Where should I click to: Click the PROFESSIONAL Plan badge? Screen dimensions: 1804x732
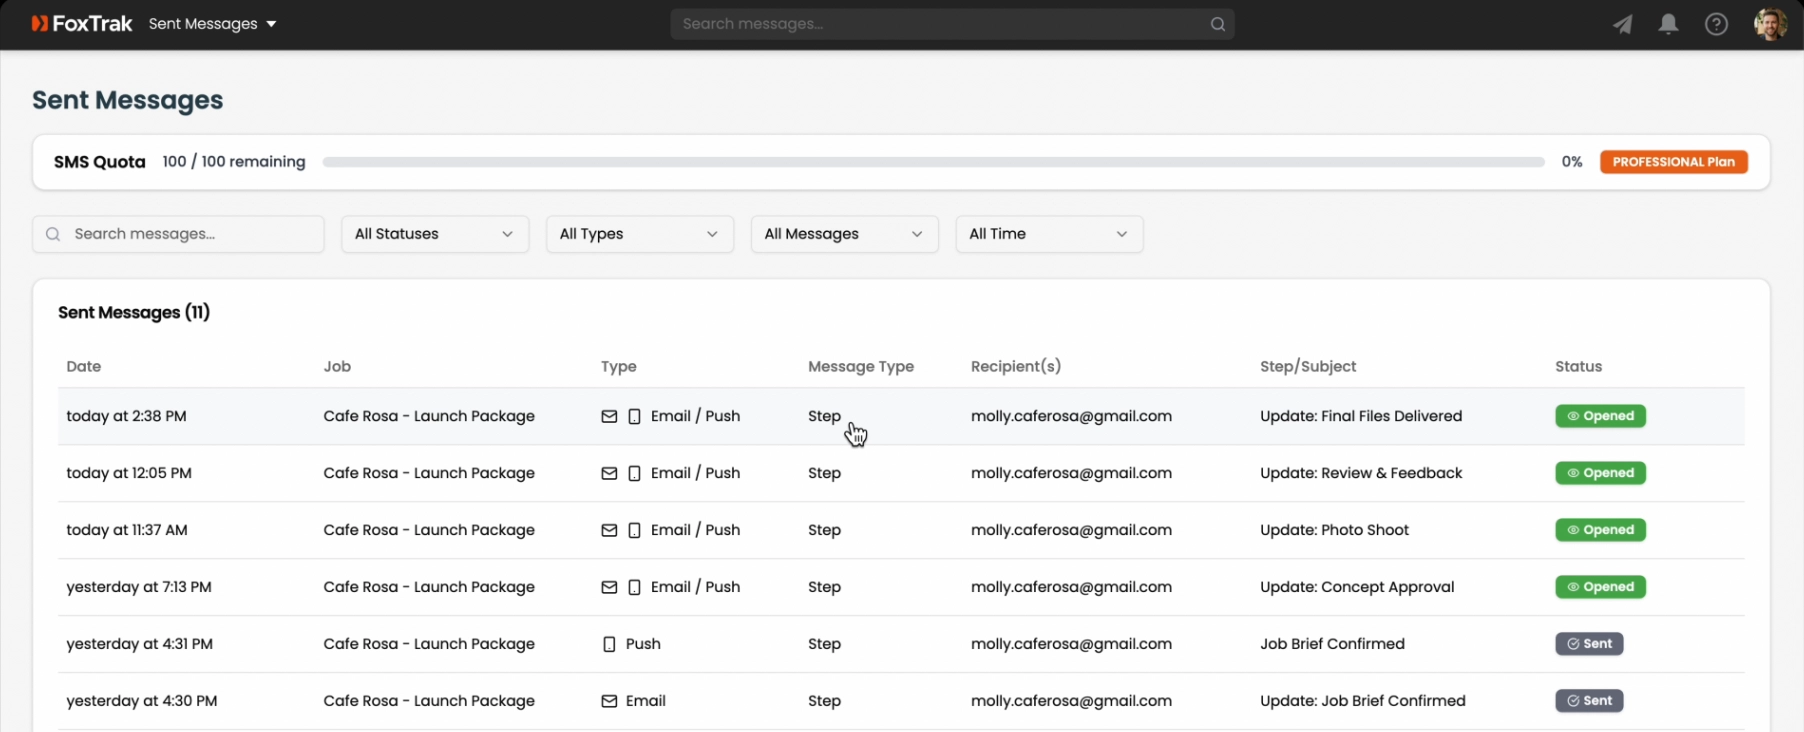click(x=1673, y=162)
